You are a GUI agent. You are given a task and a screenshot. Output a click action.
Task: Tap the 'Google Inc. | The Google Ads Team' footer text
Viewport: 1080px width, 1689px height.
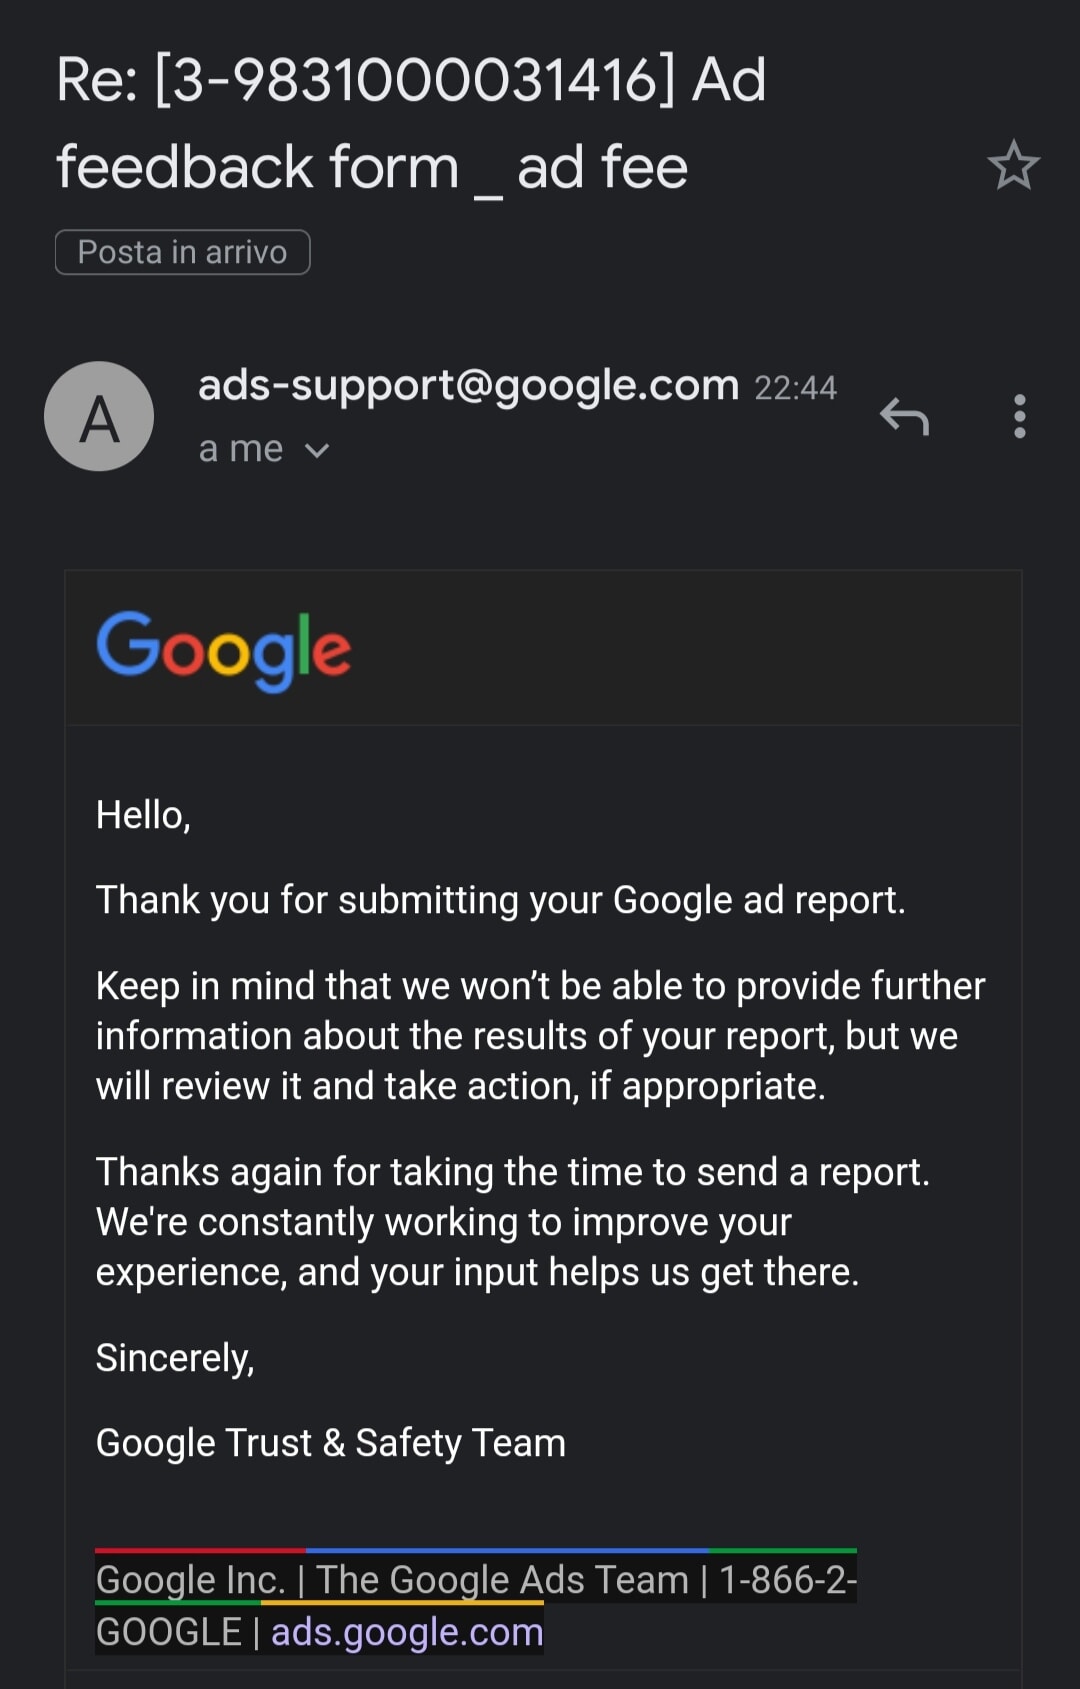coord(392,1580)
